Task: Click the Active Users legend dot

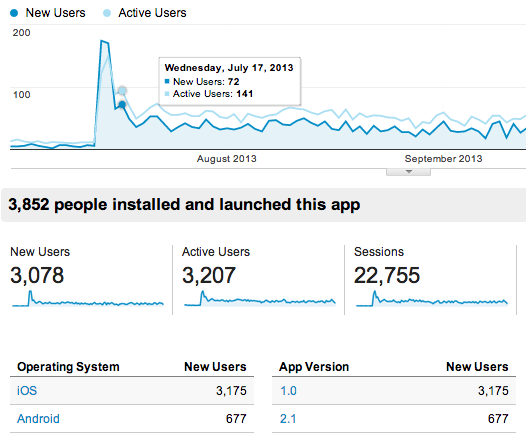Action: click(107, 13)
